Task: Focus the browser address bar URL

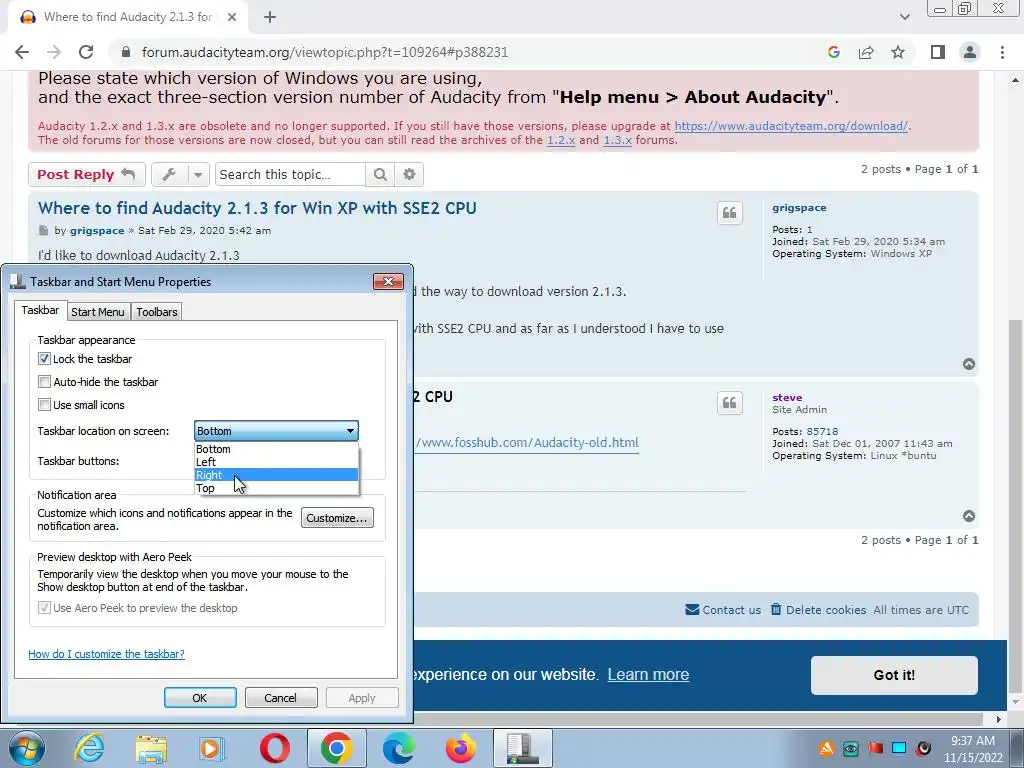Action: point(325,52)
